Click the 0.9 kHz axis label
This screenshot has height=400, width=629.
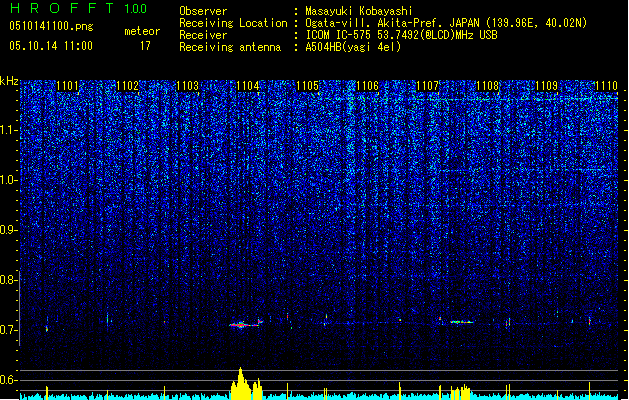coord(9,230)
